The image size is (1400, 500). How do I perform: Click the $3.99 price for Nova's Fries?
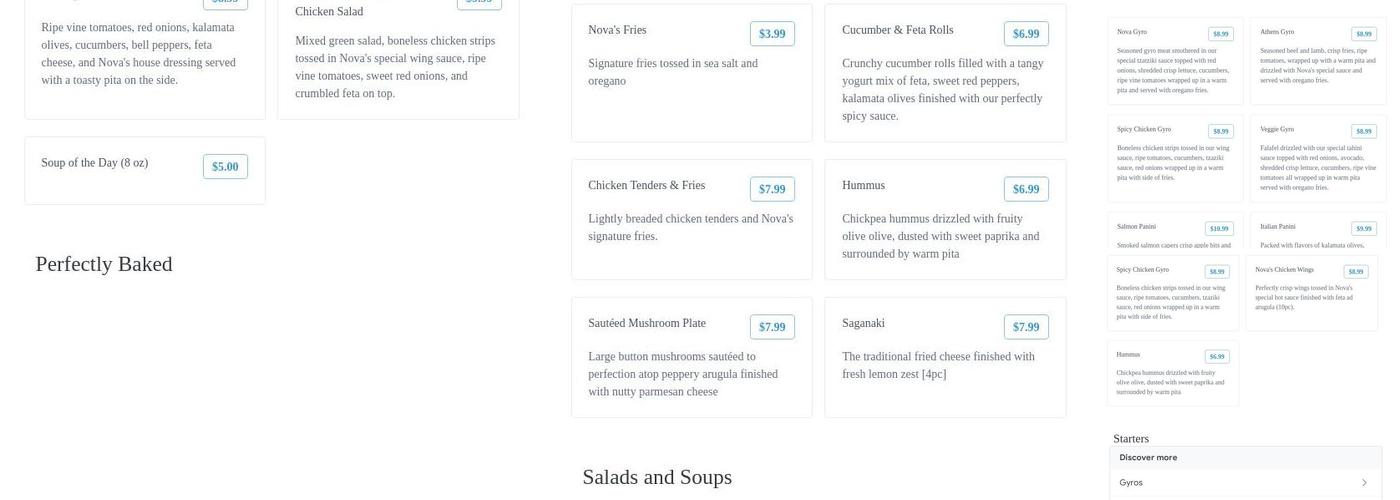(x=772, y=34)
